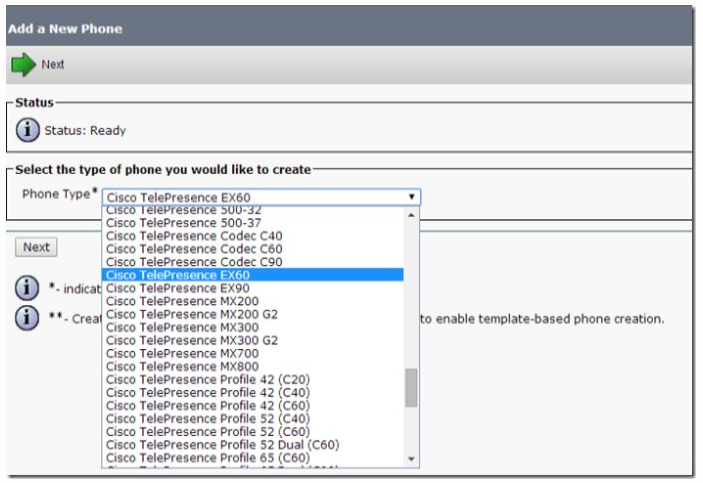Click the info icon beside the double-asterisk note
The image size is (703, 483).
[x=27, y=318]
